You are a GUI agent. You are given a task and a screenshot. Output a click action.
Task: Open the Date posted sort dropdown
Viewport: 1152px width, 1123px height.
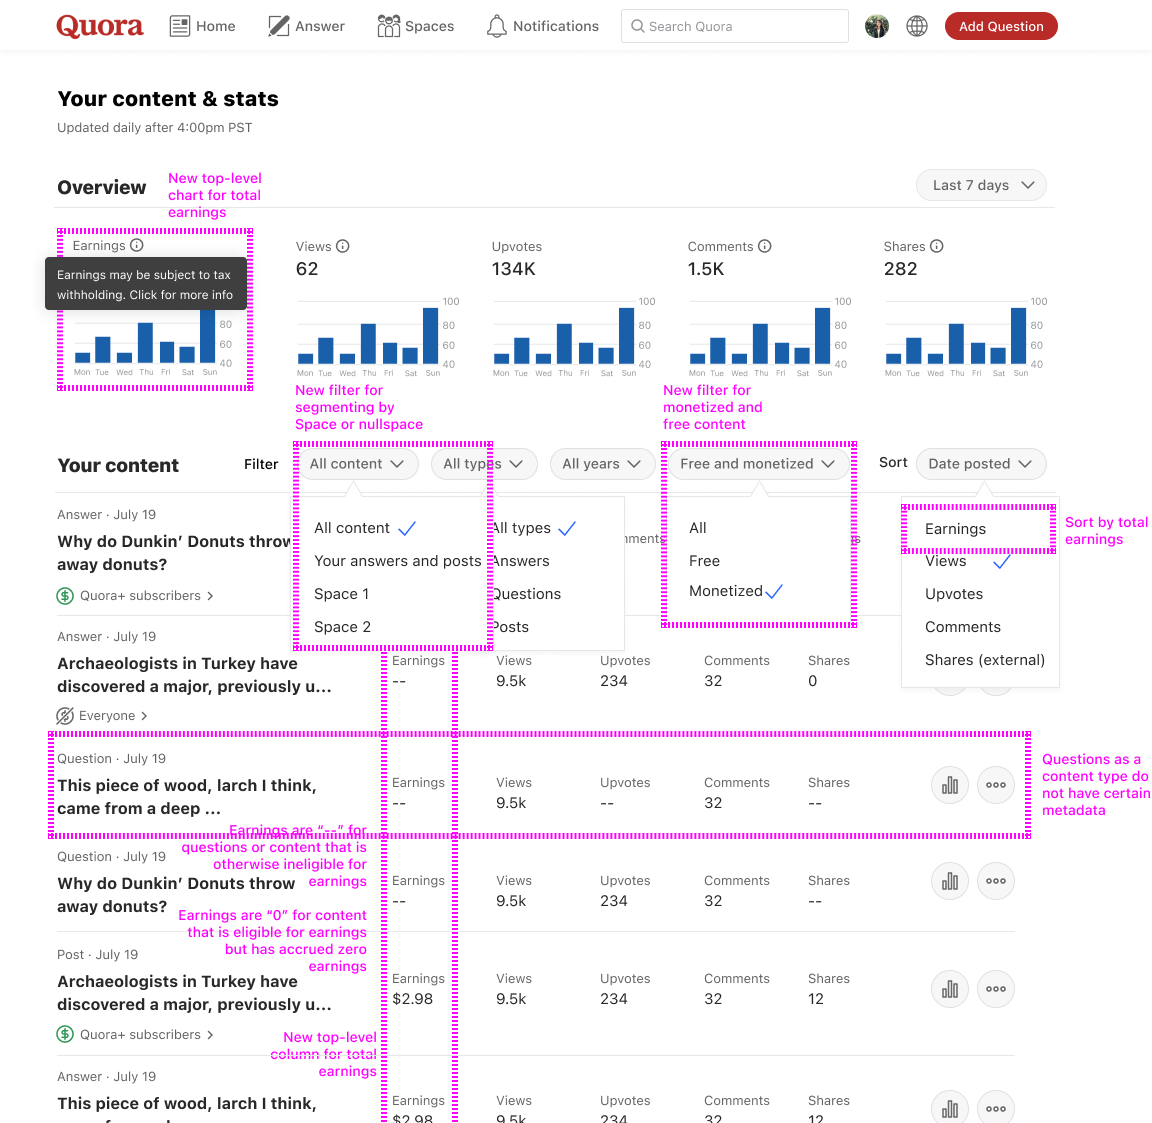click(x=981, y=464)
